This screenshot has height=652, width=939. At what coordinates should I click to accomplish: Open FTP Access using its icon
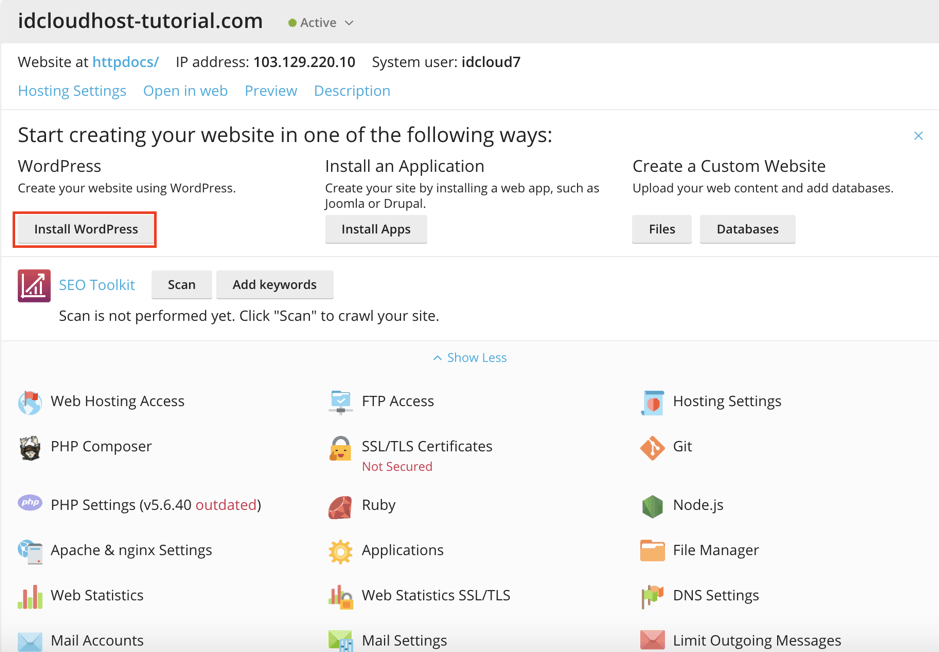pyautogui.click(x=339, y=401)
